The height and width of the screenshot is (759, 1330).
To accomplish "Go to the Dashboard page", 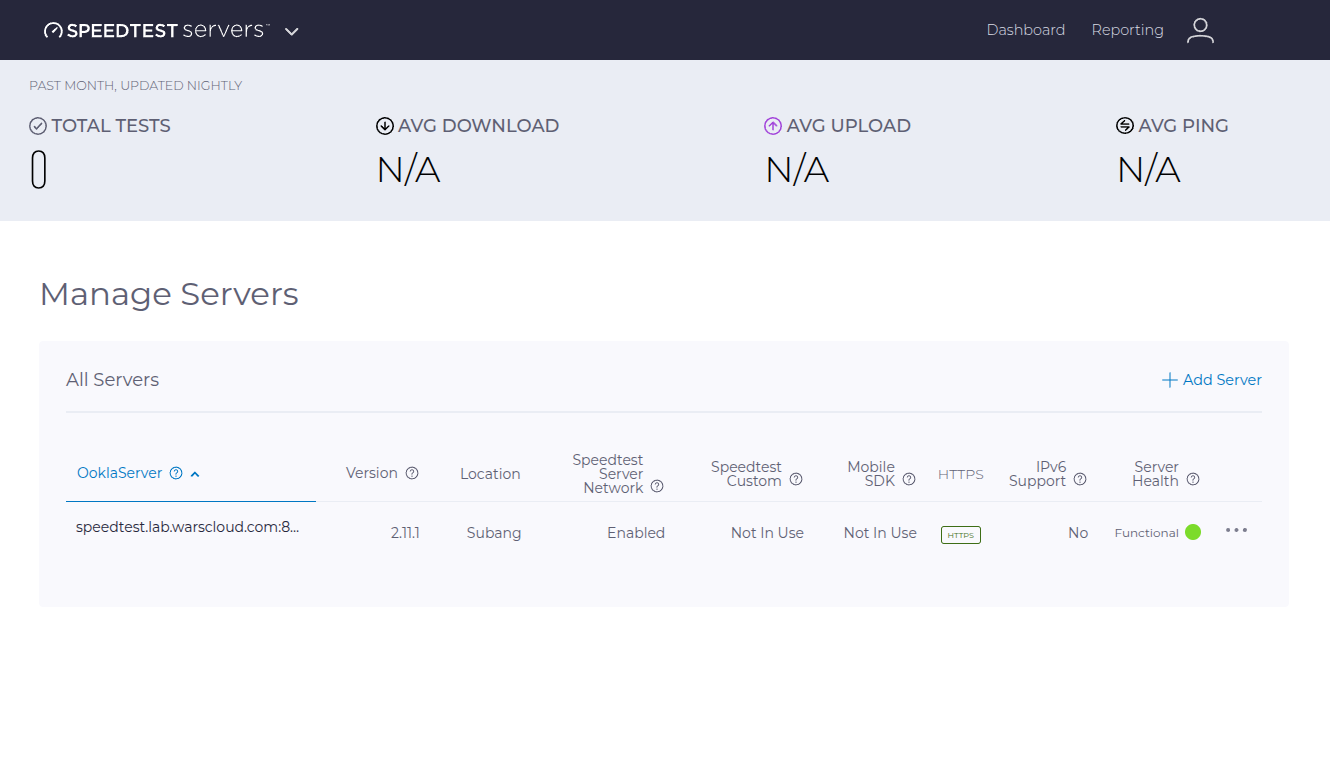I will tap(1026, 29).
